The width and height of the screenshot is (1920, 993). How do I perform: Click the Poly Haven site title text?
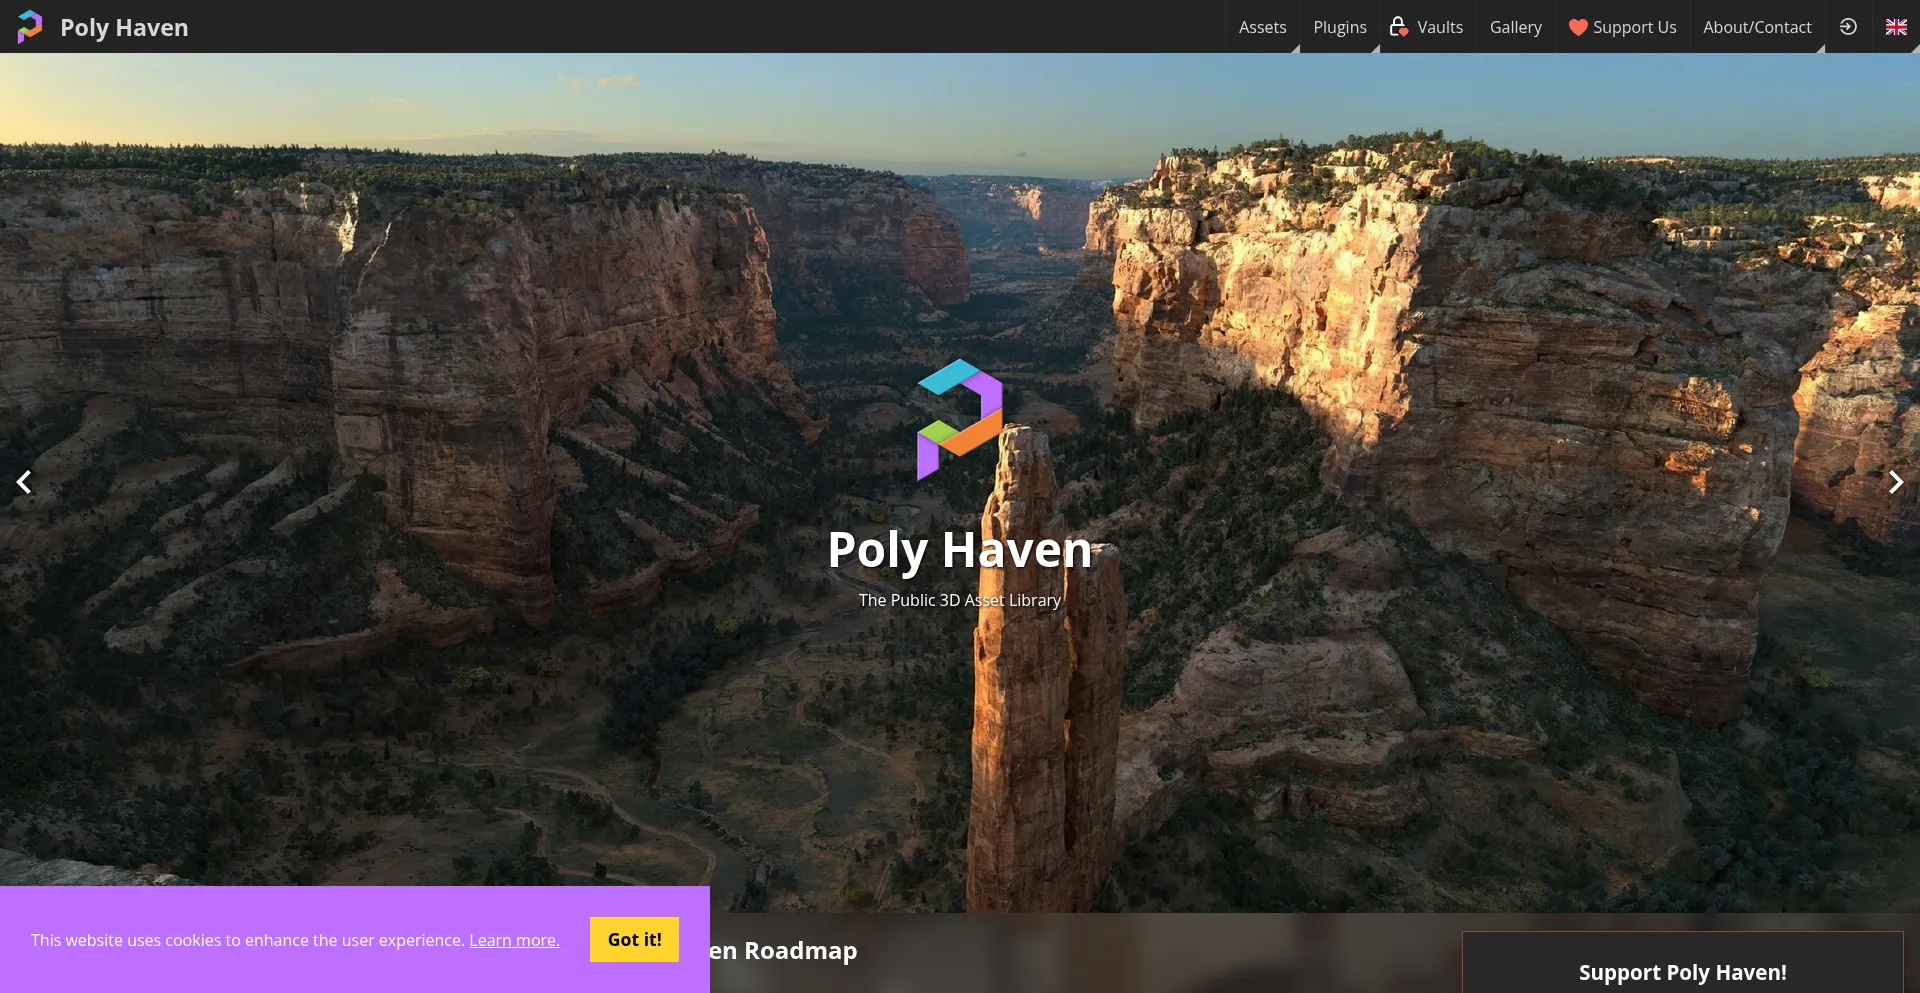(124, 27)
